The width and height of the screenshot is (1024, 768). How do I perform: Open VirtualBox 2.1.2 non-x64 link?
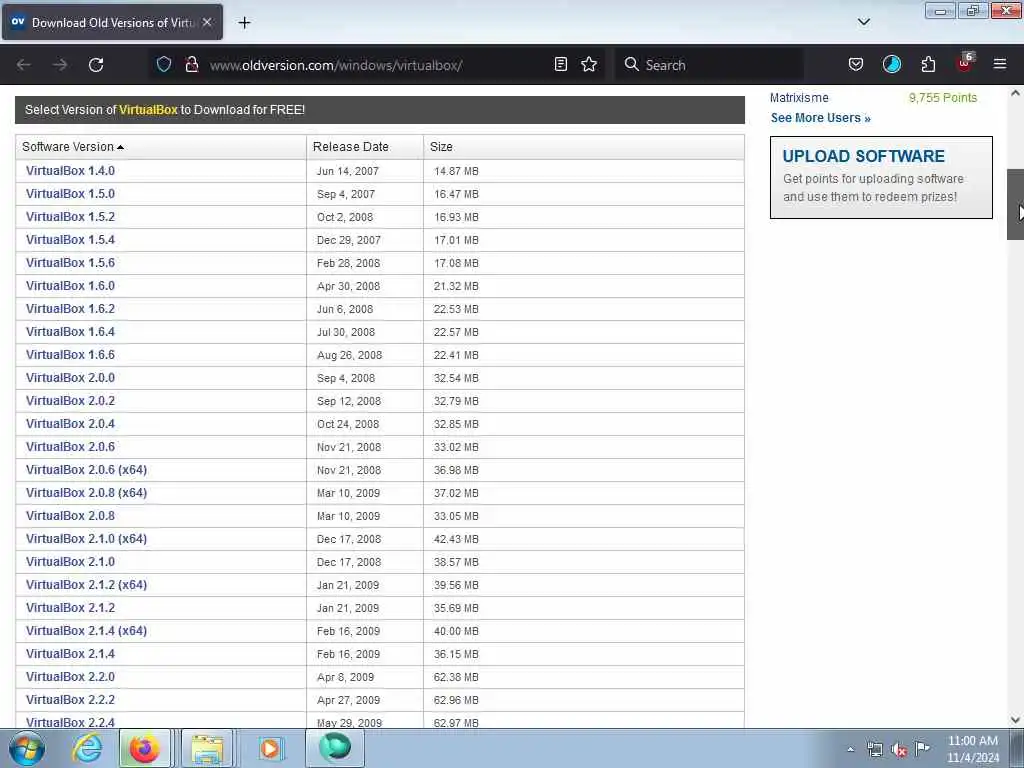tap(71, 607)
